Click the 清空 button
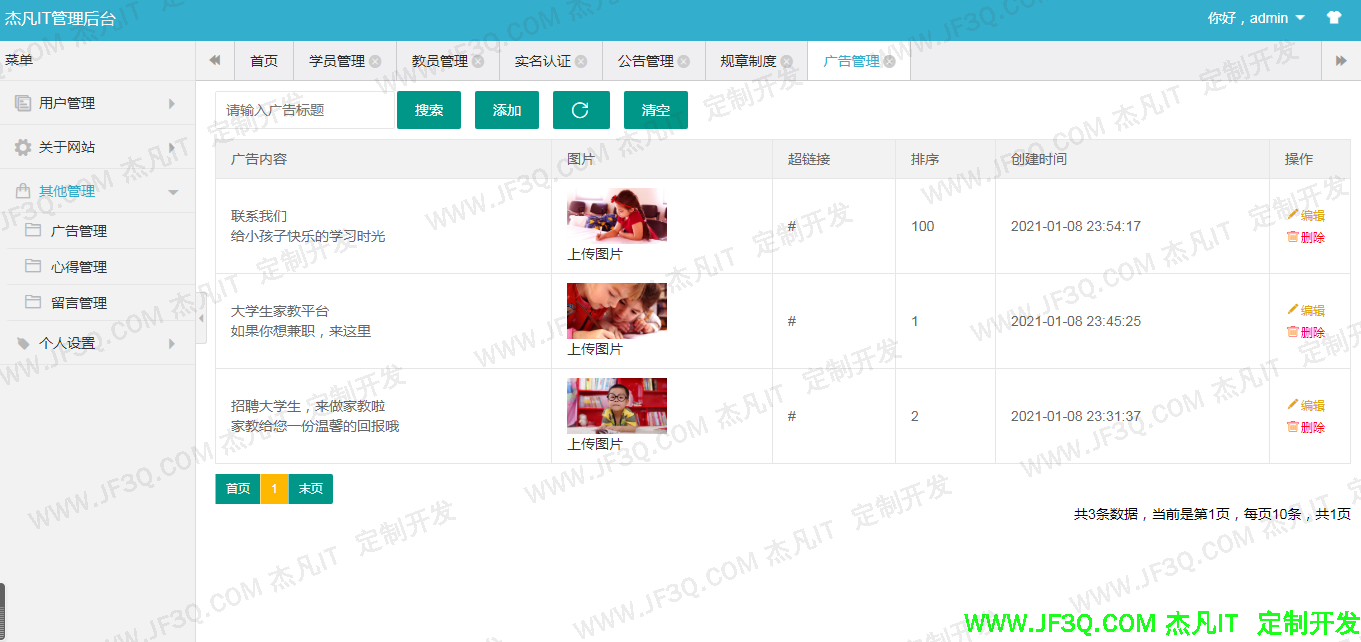Screen dimensions: 1361x642 tap(655, 110)
